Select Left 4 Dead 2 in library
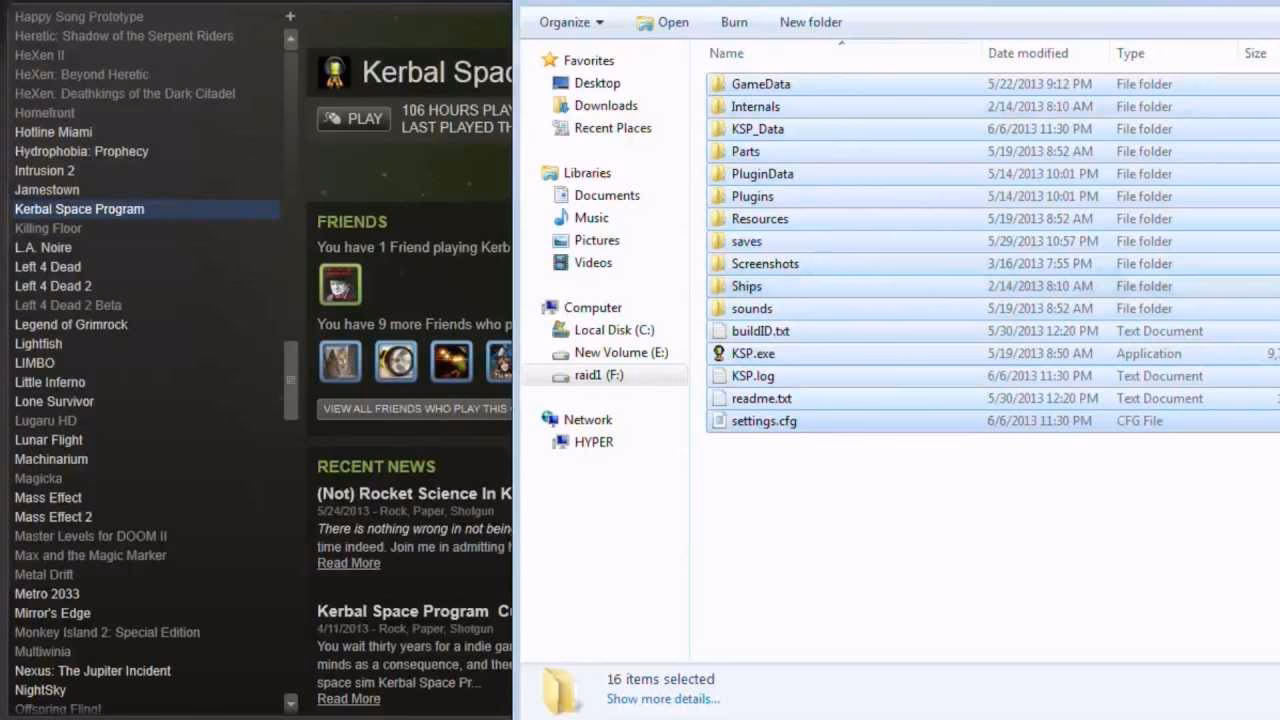The width and height of the screenshot is (1280, 720). 53,286
